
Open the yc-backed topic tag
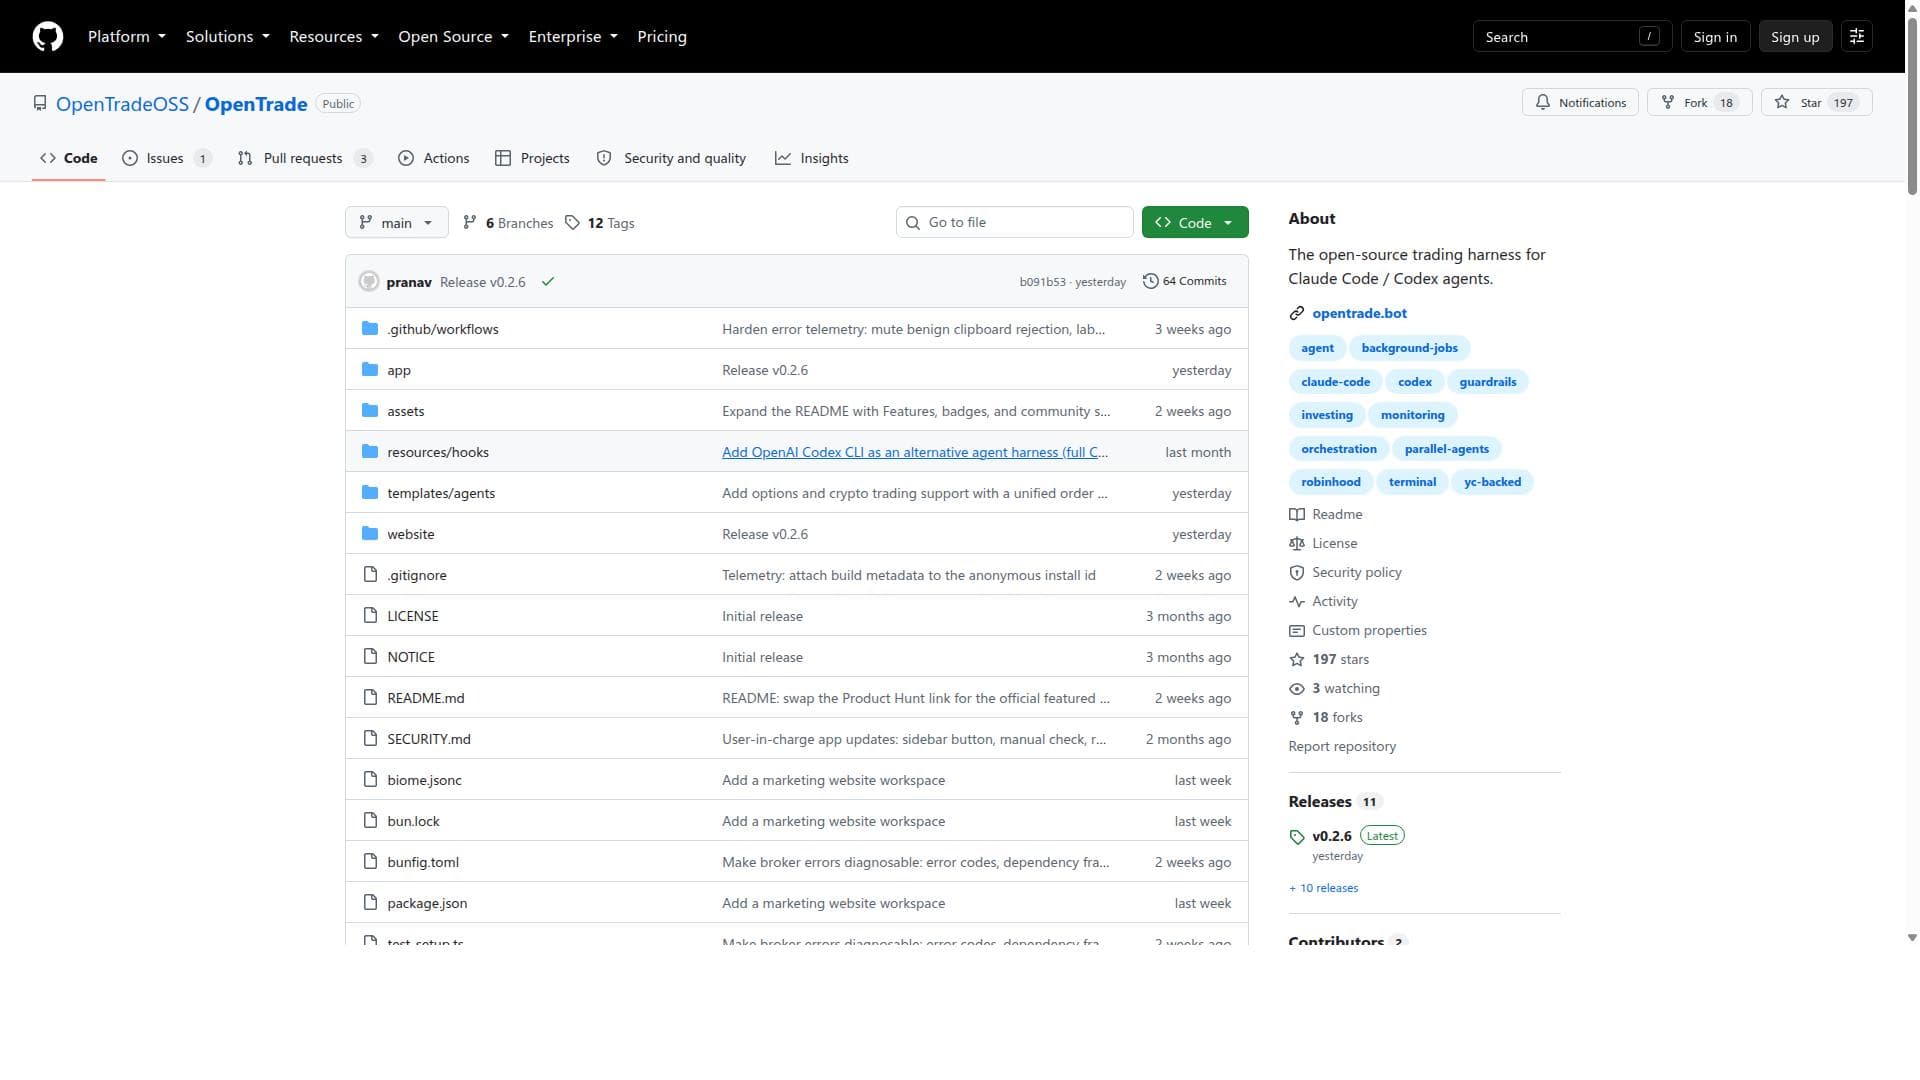click(1492, 482)
